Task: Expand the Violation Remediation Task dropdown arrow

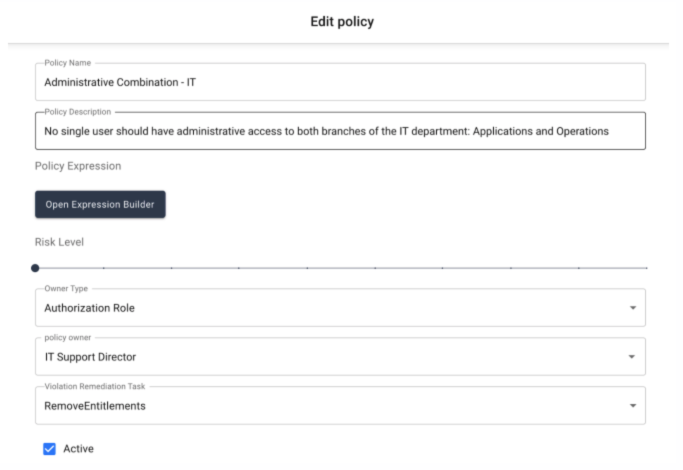Action: [x=632, y=406]
